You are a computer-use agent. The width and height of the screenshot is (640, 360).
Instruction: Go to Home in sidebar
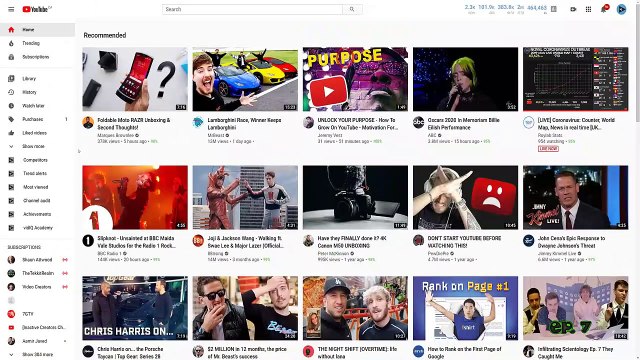[x=37, y=29]
